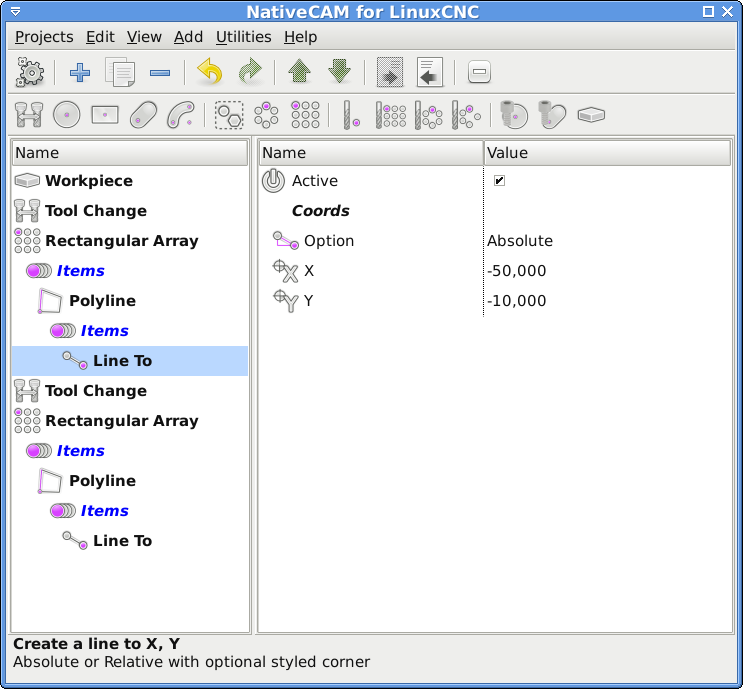Open the Edit menu

pyautogui.click(x=100, y=37)
